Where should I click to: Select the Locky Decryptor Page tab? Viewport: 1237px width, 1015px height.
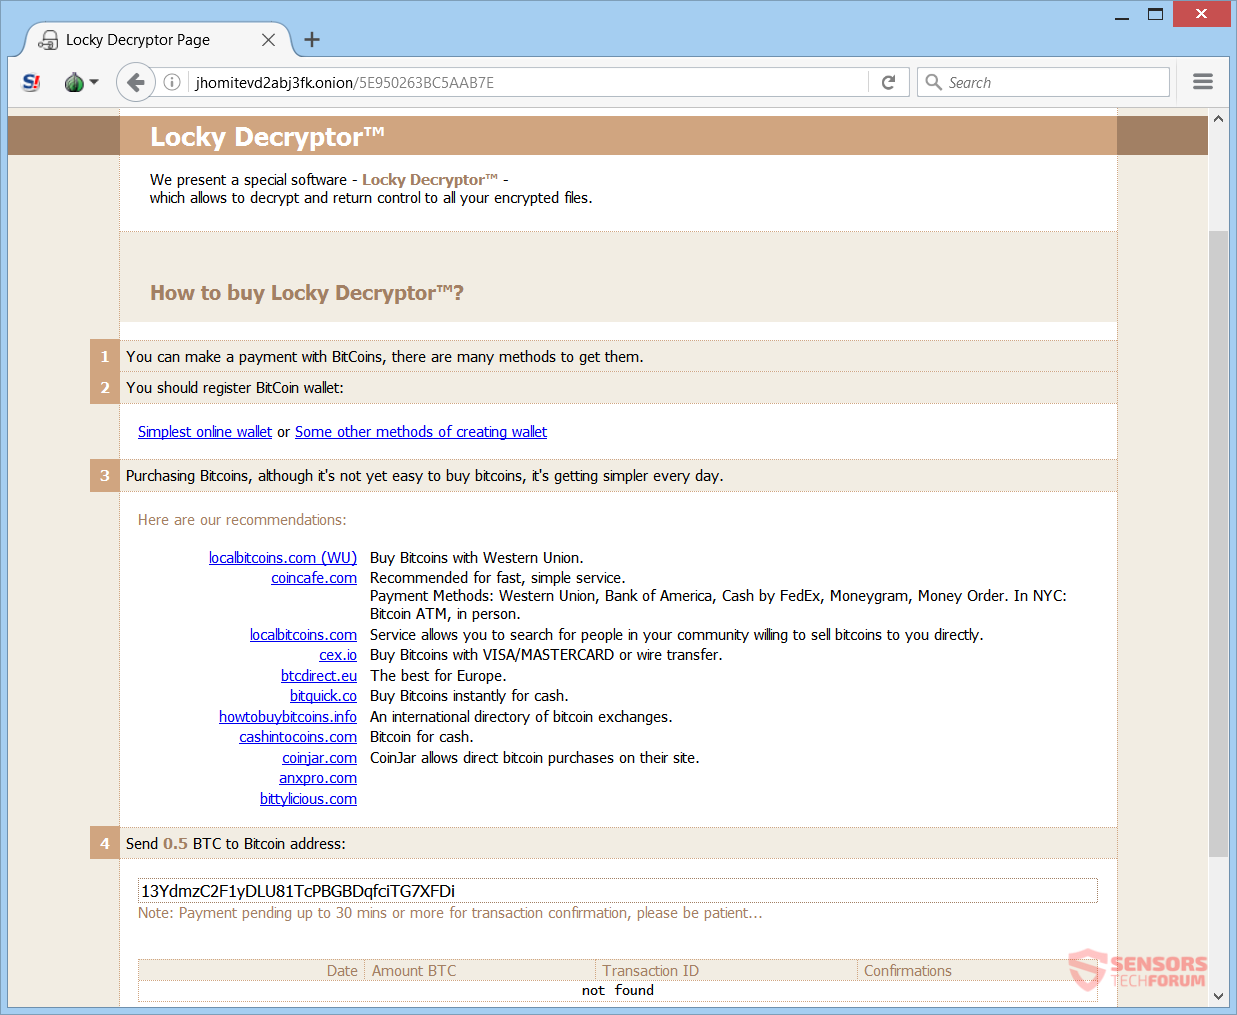156,40
